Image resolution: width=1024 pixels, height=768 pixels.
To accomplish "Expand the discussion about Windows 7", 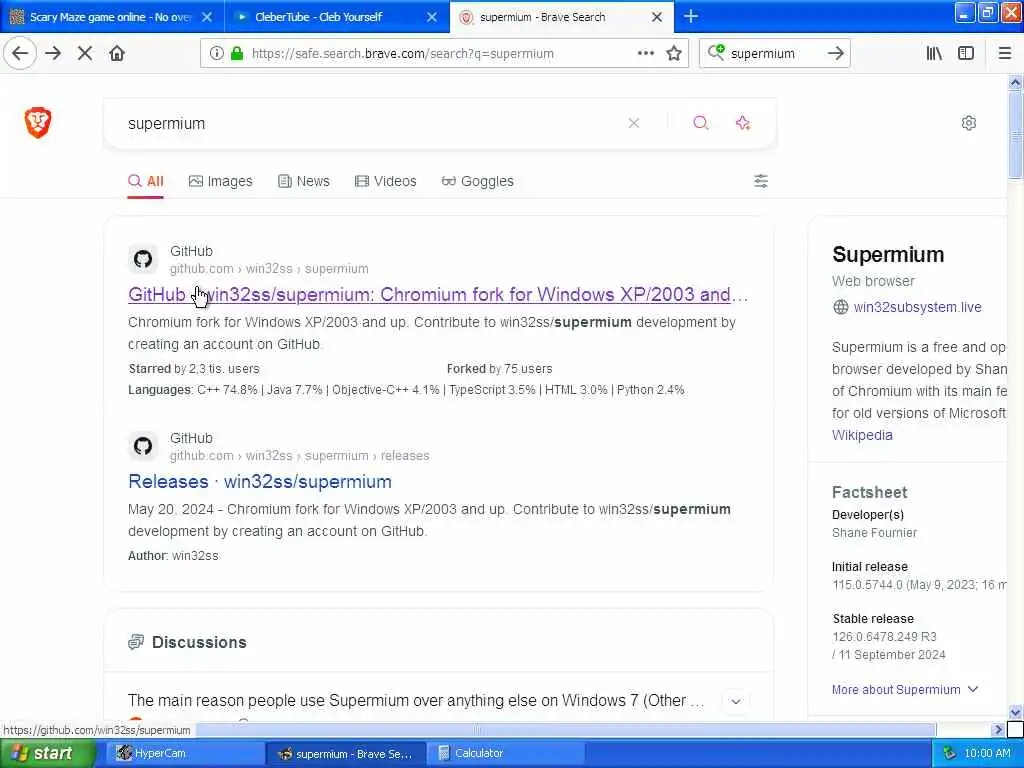I will point(735,701).
